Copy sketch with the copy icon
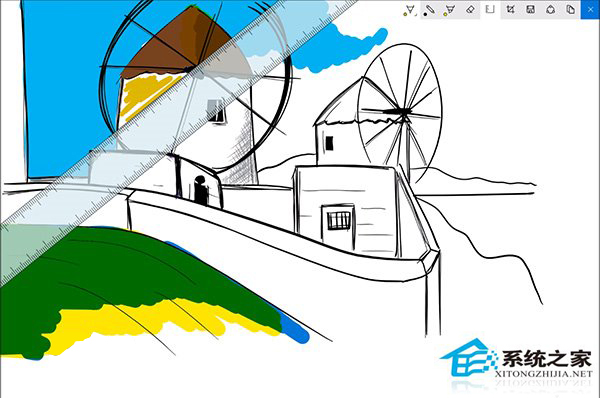This screenshot has height=398, width=600. click(571, 10)
